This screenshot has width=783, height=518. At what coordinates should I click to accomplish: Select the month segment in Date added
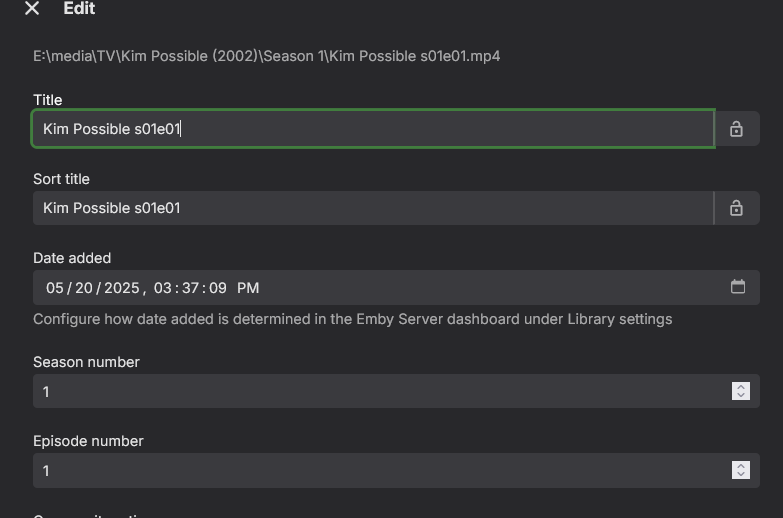pos(55,288)
